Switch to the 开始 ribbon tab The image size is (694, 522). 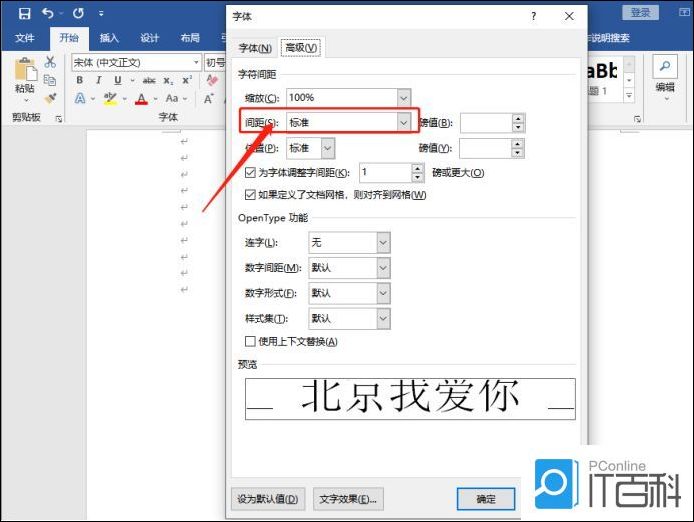click(69, 38)
